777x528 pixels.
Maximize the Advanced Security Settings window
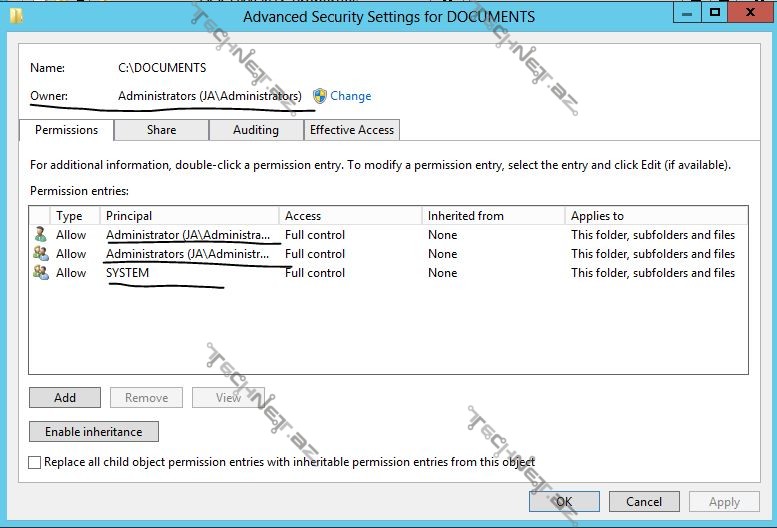point(714,13)
